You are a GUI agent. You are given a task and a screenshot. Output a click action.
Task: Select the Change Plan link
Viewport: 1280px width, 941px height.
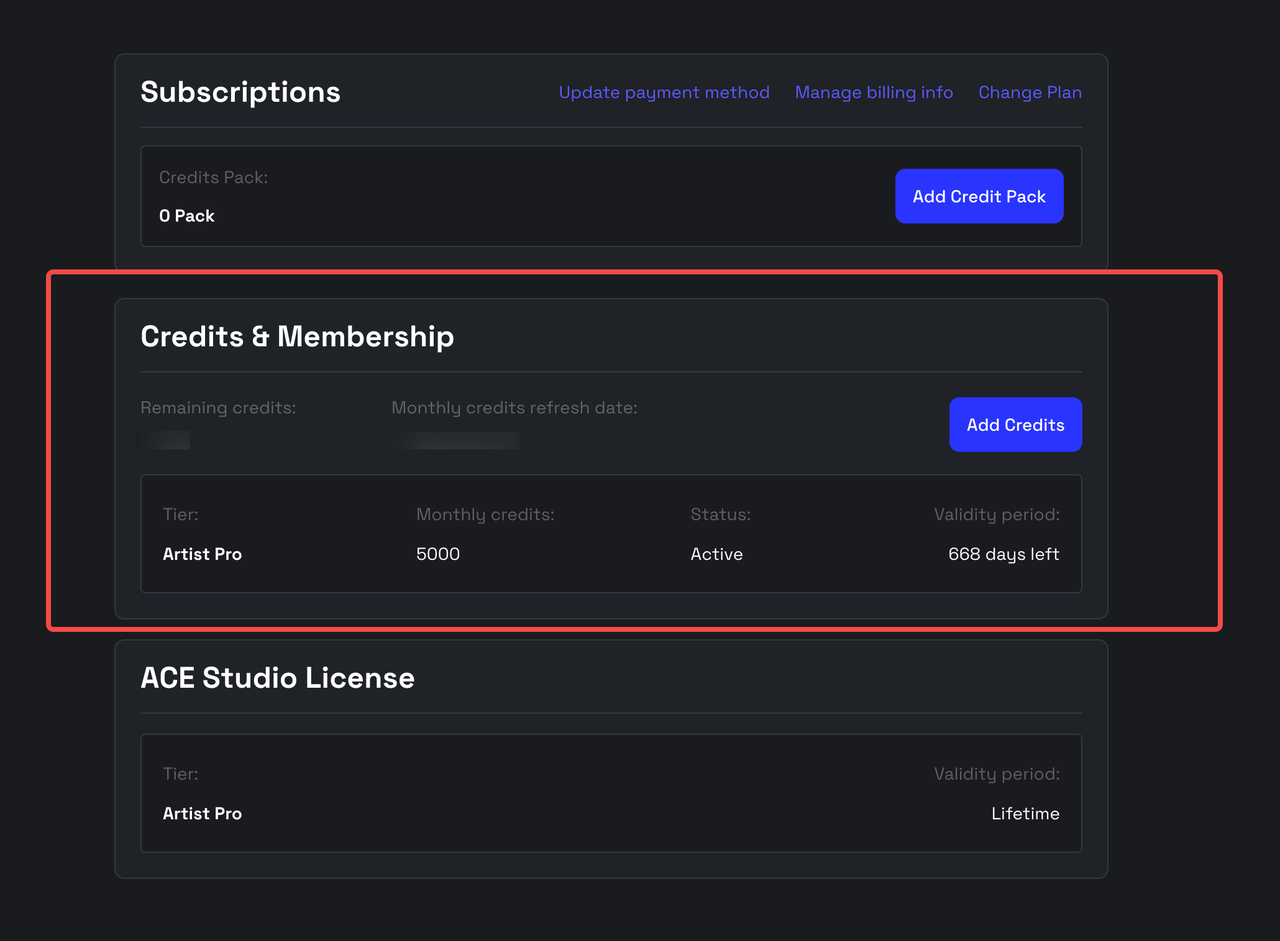pos(1029,92)
